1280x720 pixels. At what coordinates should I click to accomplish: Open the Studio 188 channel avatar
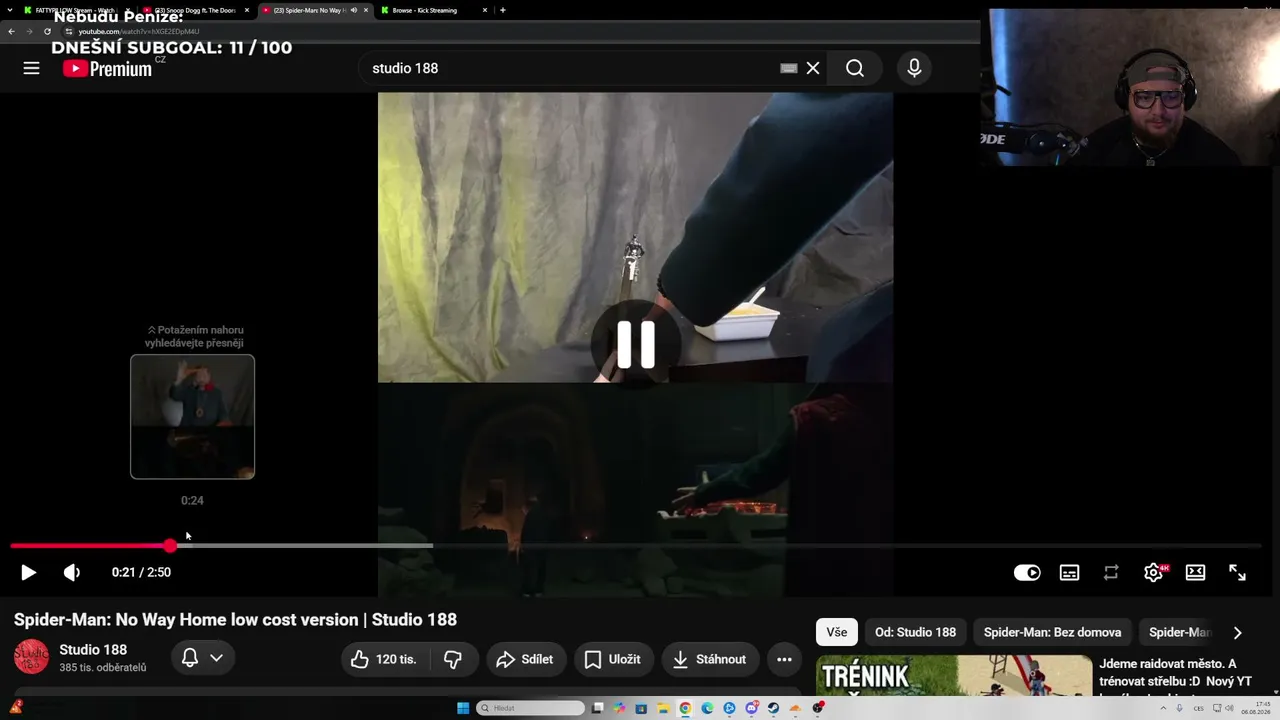click(31, 657)
